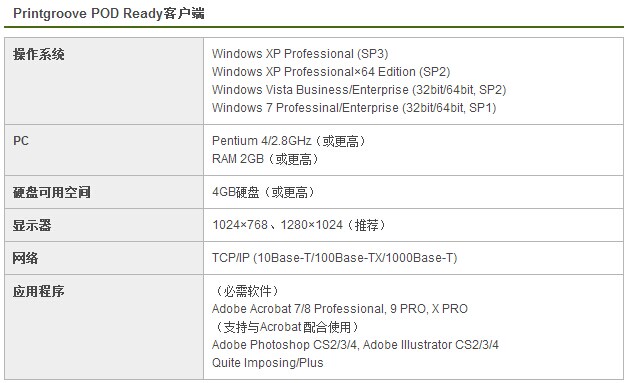Viewport: 627px width, 383px height.
Task: Click Windows XP Professional (SP3) text
Action: pyautogui.click(x=300, y=54)
